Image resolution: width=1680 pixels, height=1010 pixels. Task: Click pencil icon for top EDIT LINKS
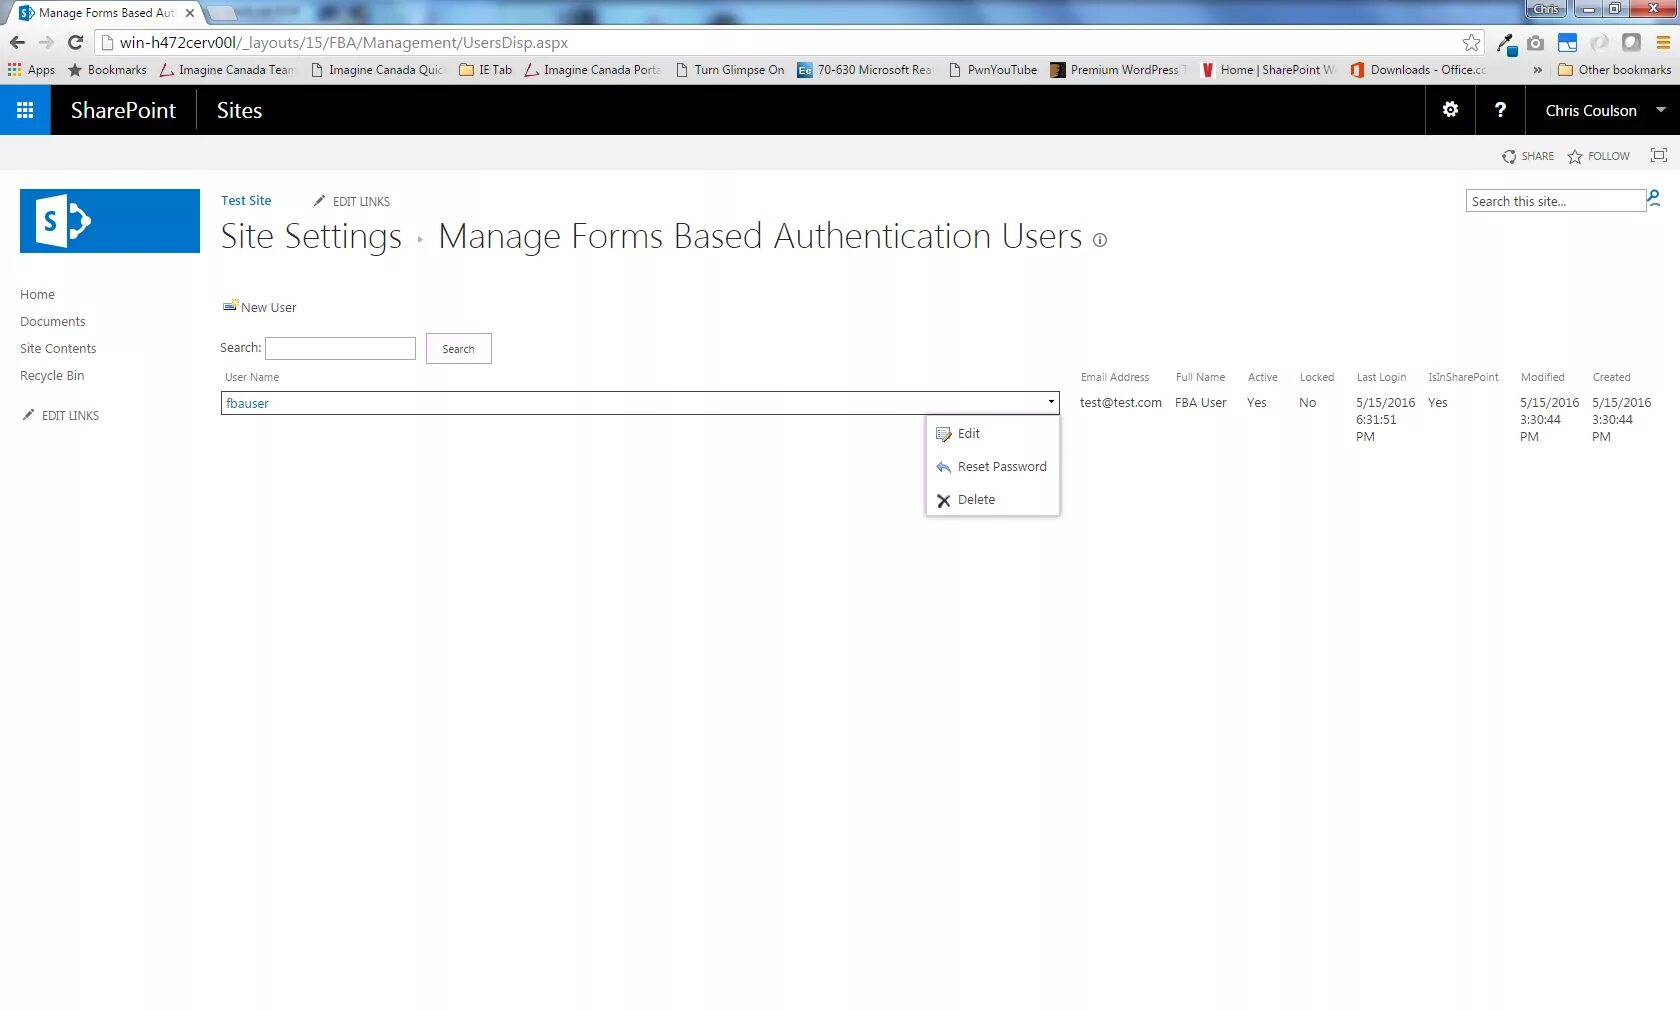[x=320, y=201]
